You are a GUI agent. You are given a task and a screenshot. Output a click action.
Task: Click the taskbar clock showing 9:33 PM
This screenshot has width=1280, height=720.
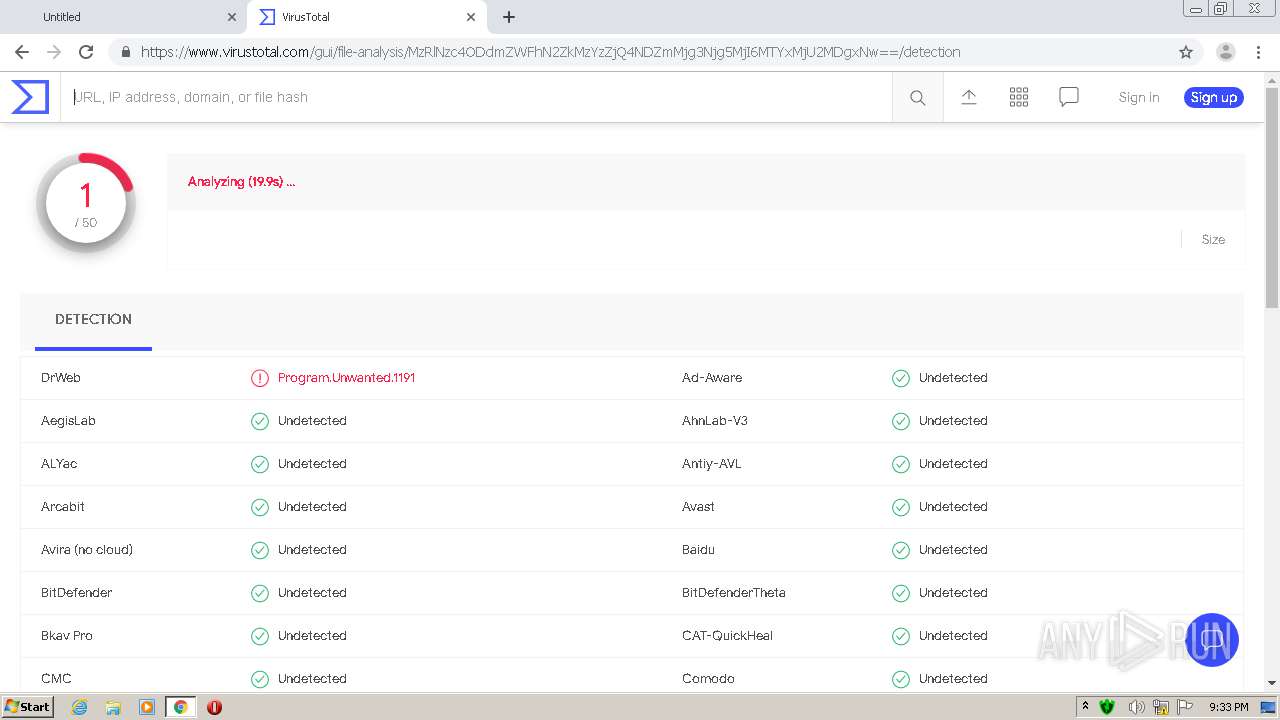tap(1228, 707)
